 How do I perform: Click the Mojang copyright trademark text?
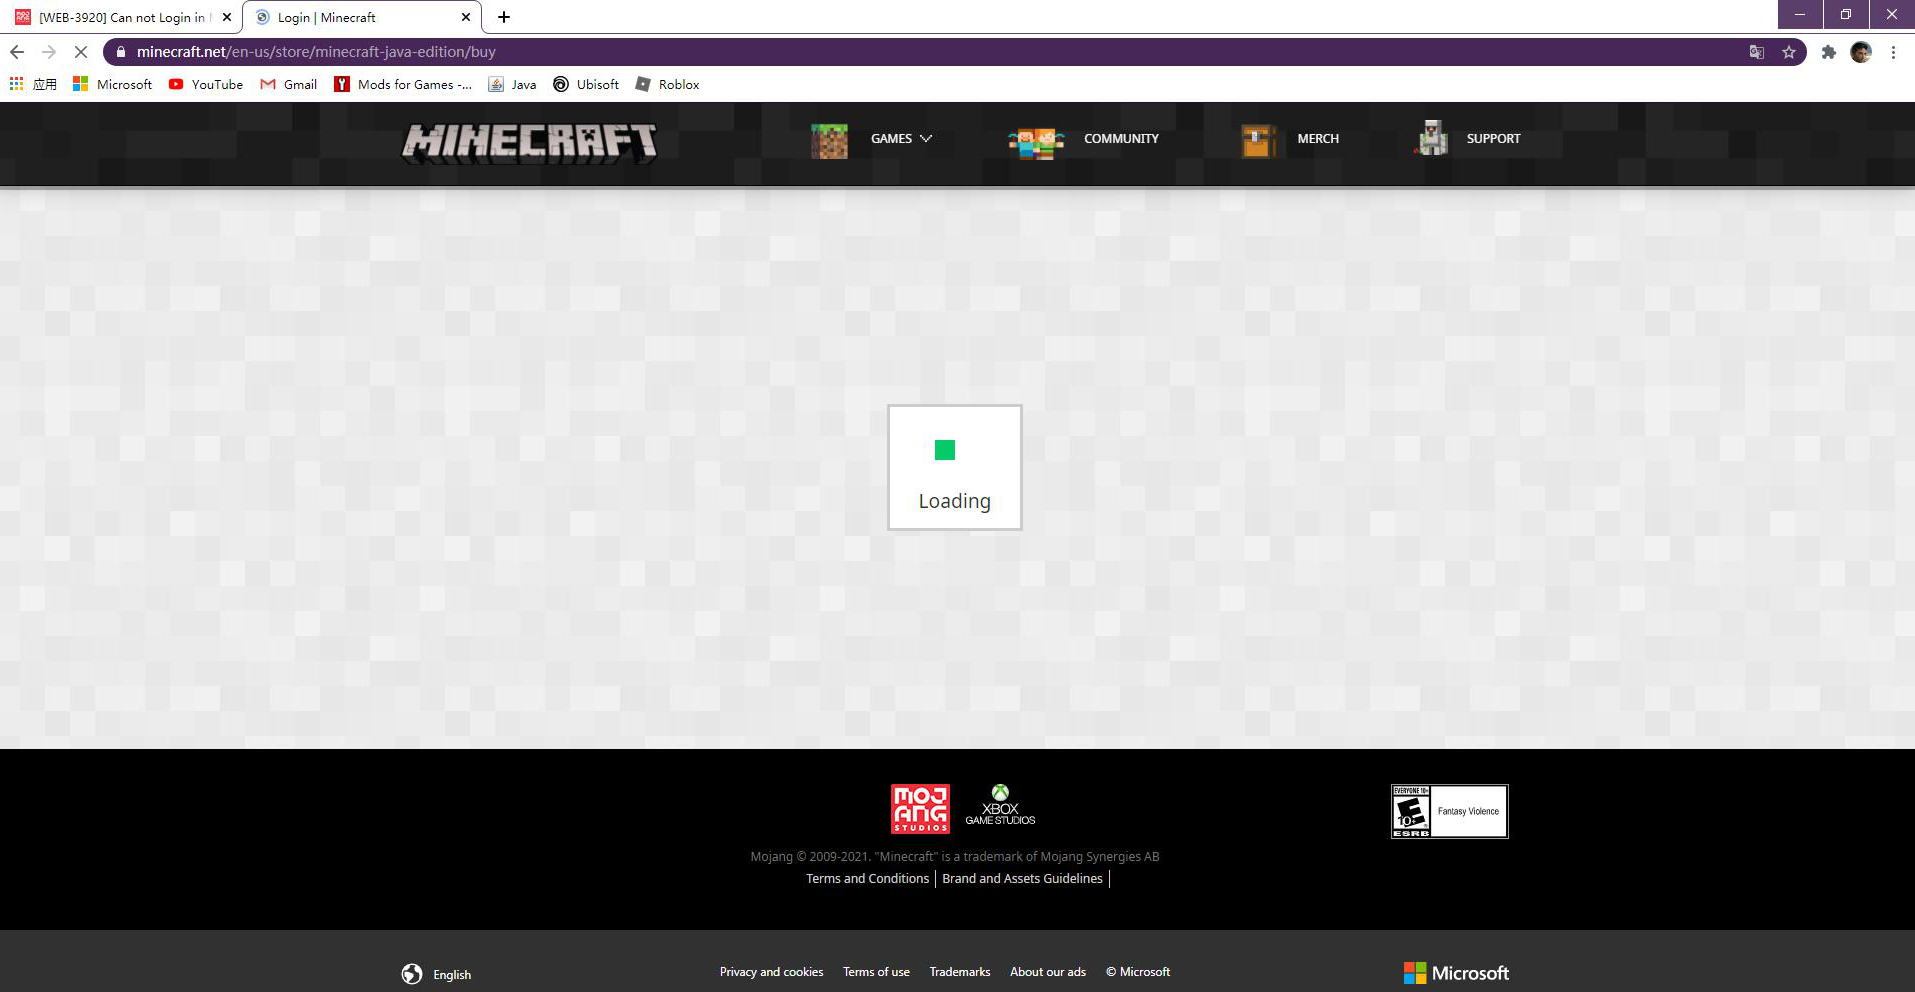pyautogui.click(x=955, y=857)
